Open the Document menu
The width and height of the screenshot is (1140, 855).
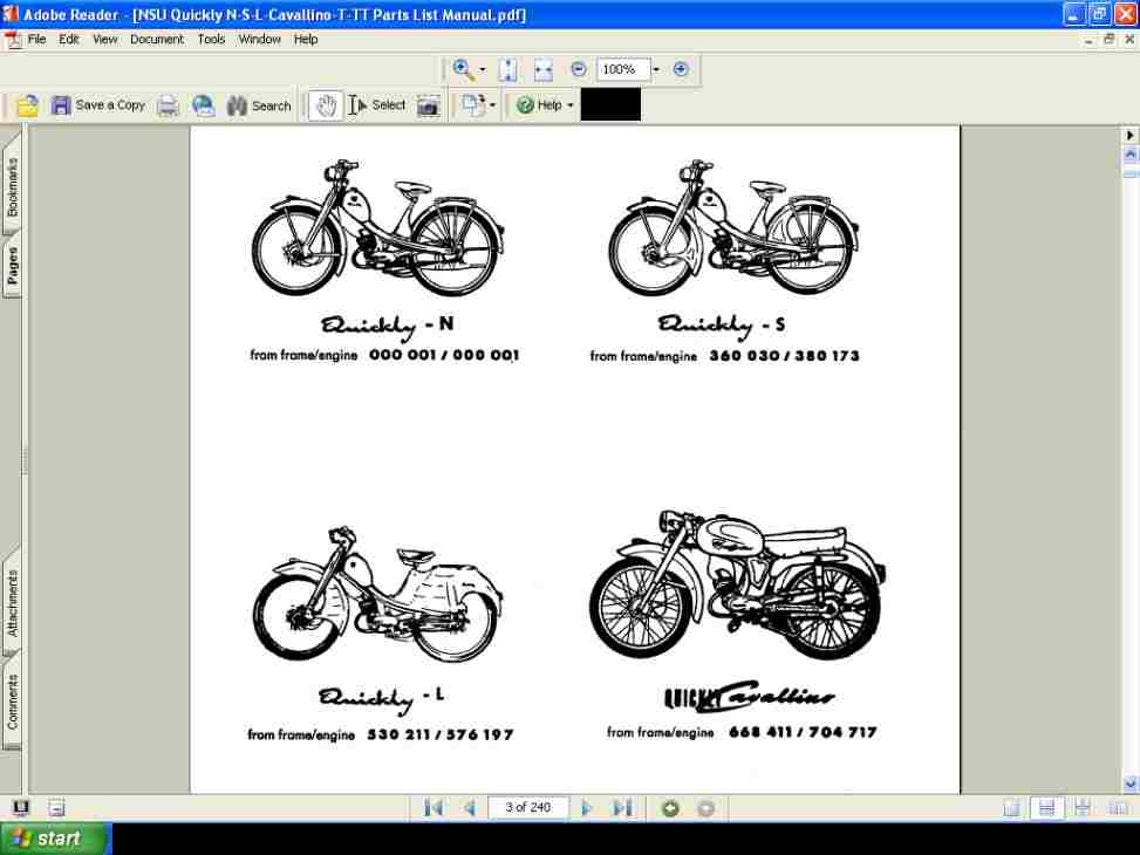(157, 39)
